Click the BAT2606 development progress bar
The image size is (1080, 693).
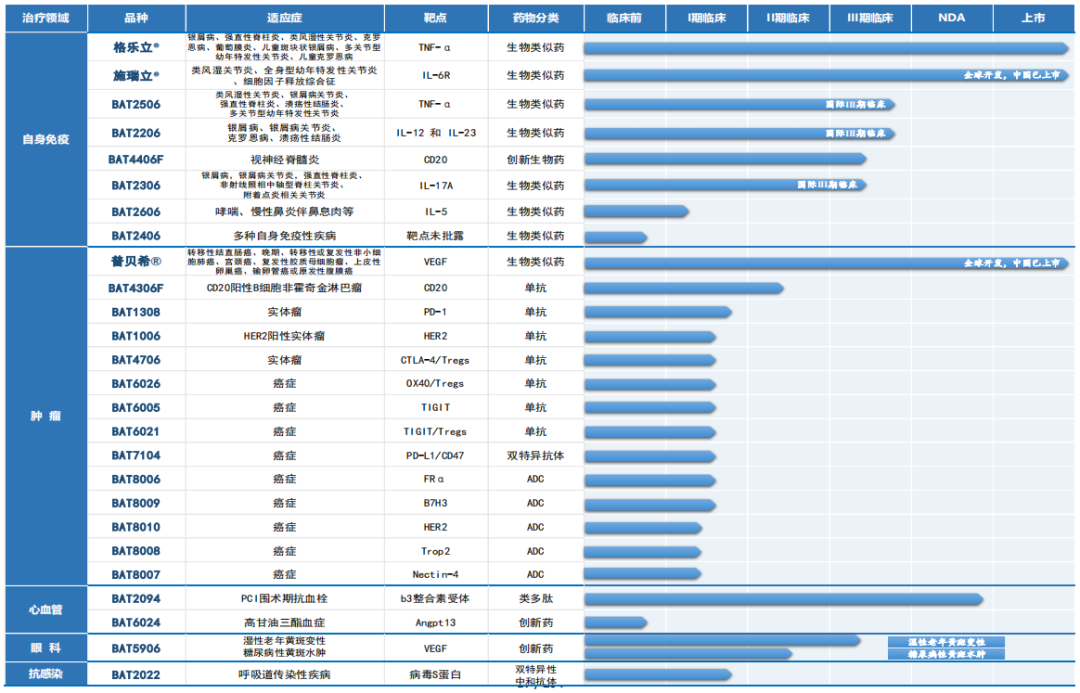[x=636, y=211]
